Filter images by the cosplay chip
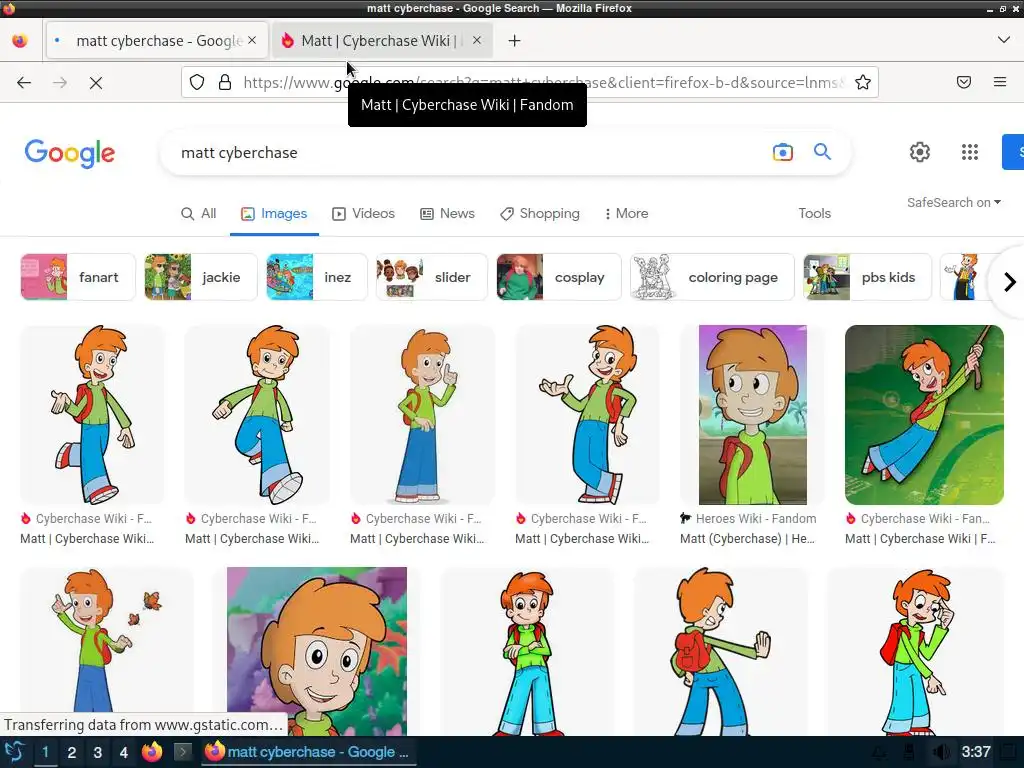This screenshot has height=768, width=1024. (x=558, y=277)
